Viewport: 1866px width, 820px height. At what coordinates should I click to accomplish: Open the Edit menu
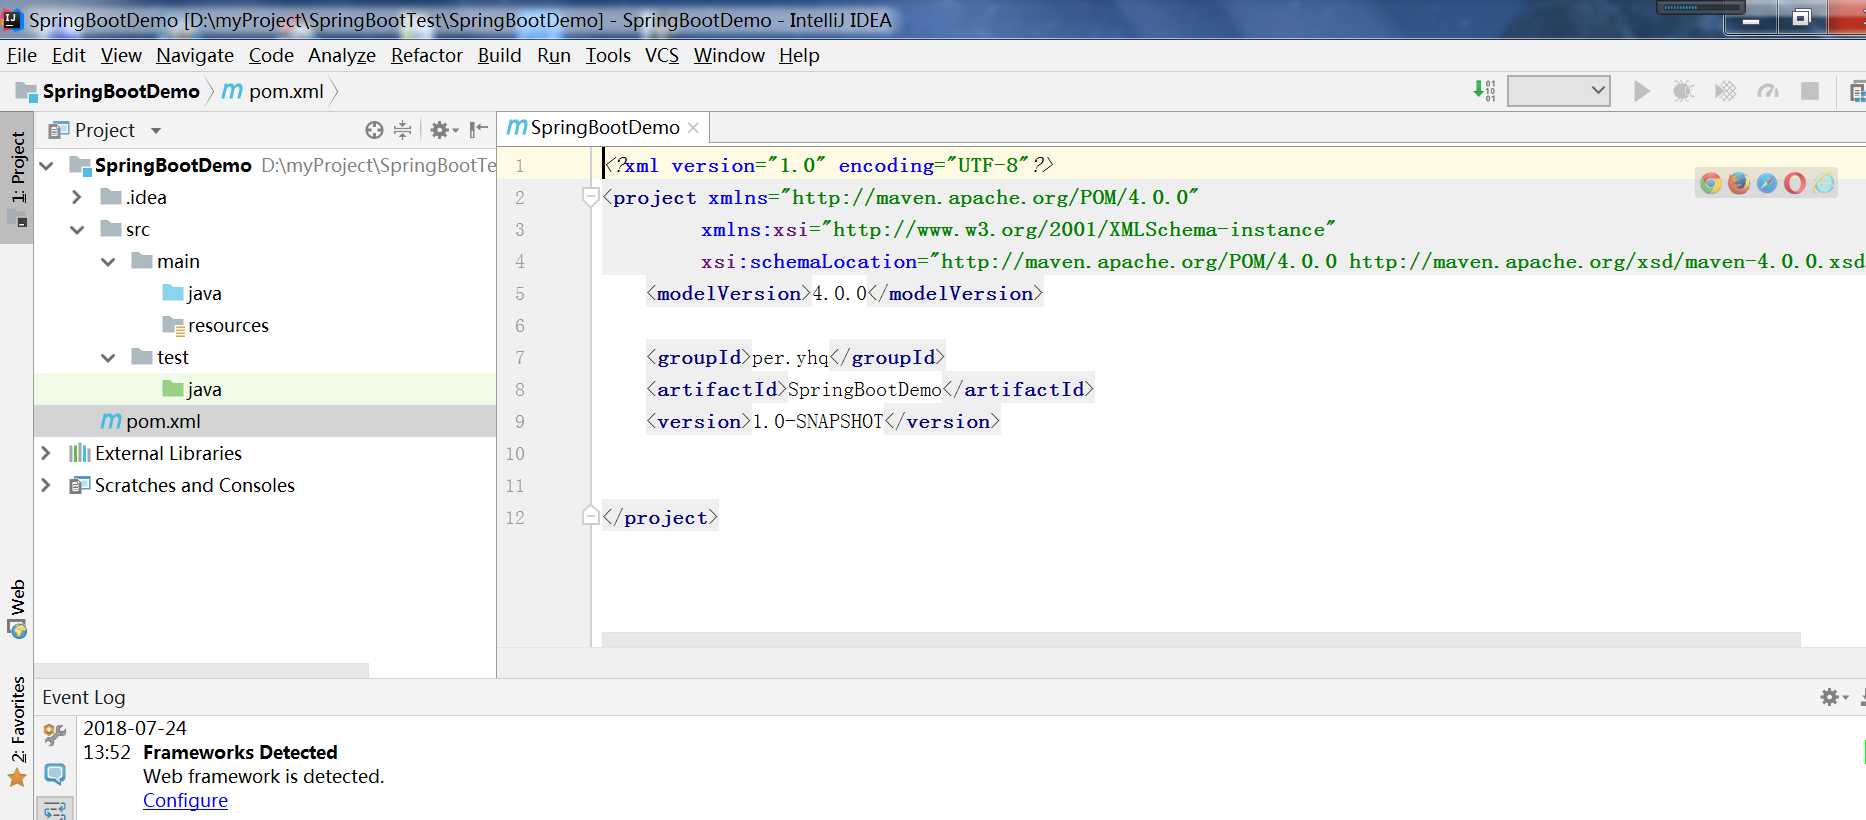69,55
